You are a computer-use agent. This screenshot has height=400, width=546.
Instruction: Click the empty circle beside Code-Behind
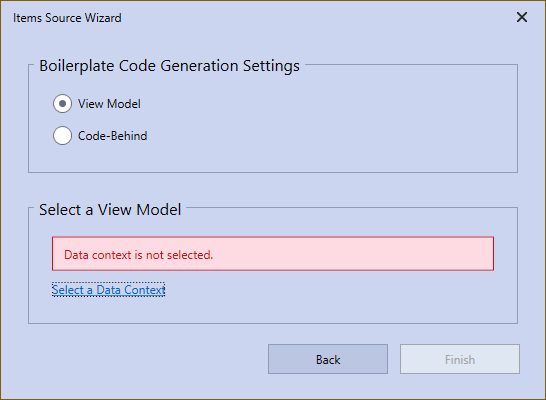tap(62, 135)
